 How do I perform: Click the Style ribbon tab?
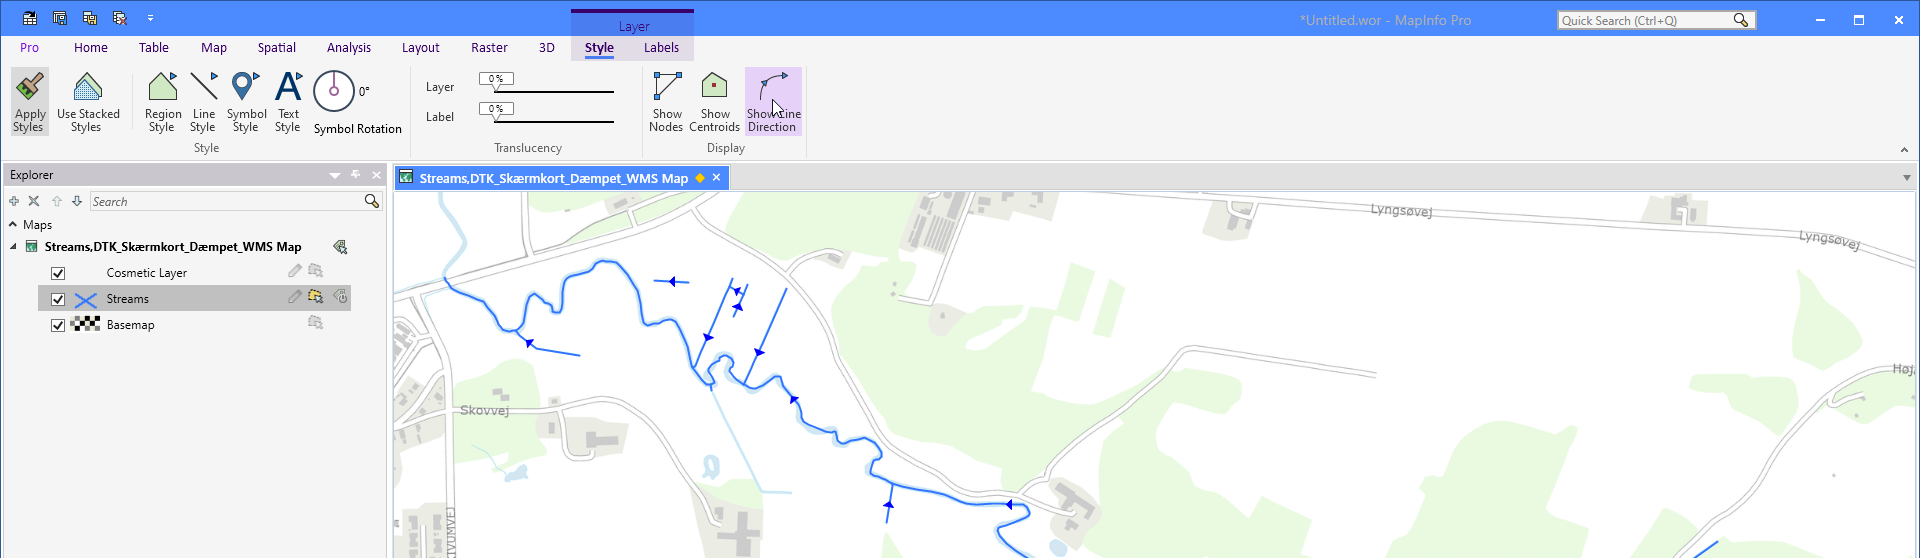click(x=600, y=47)
